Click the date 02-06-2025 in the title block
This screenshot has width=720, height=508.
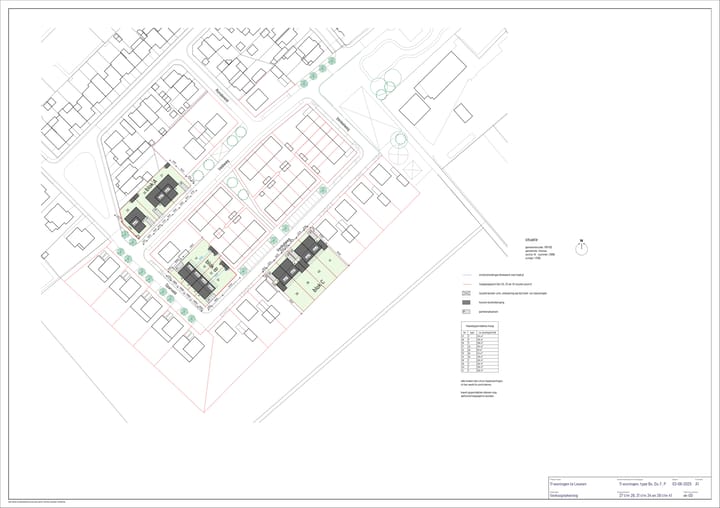point(678,482)
